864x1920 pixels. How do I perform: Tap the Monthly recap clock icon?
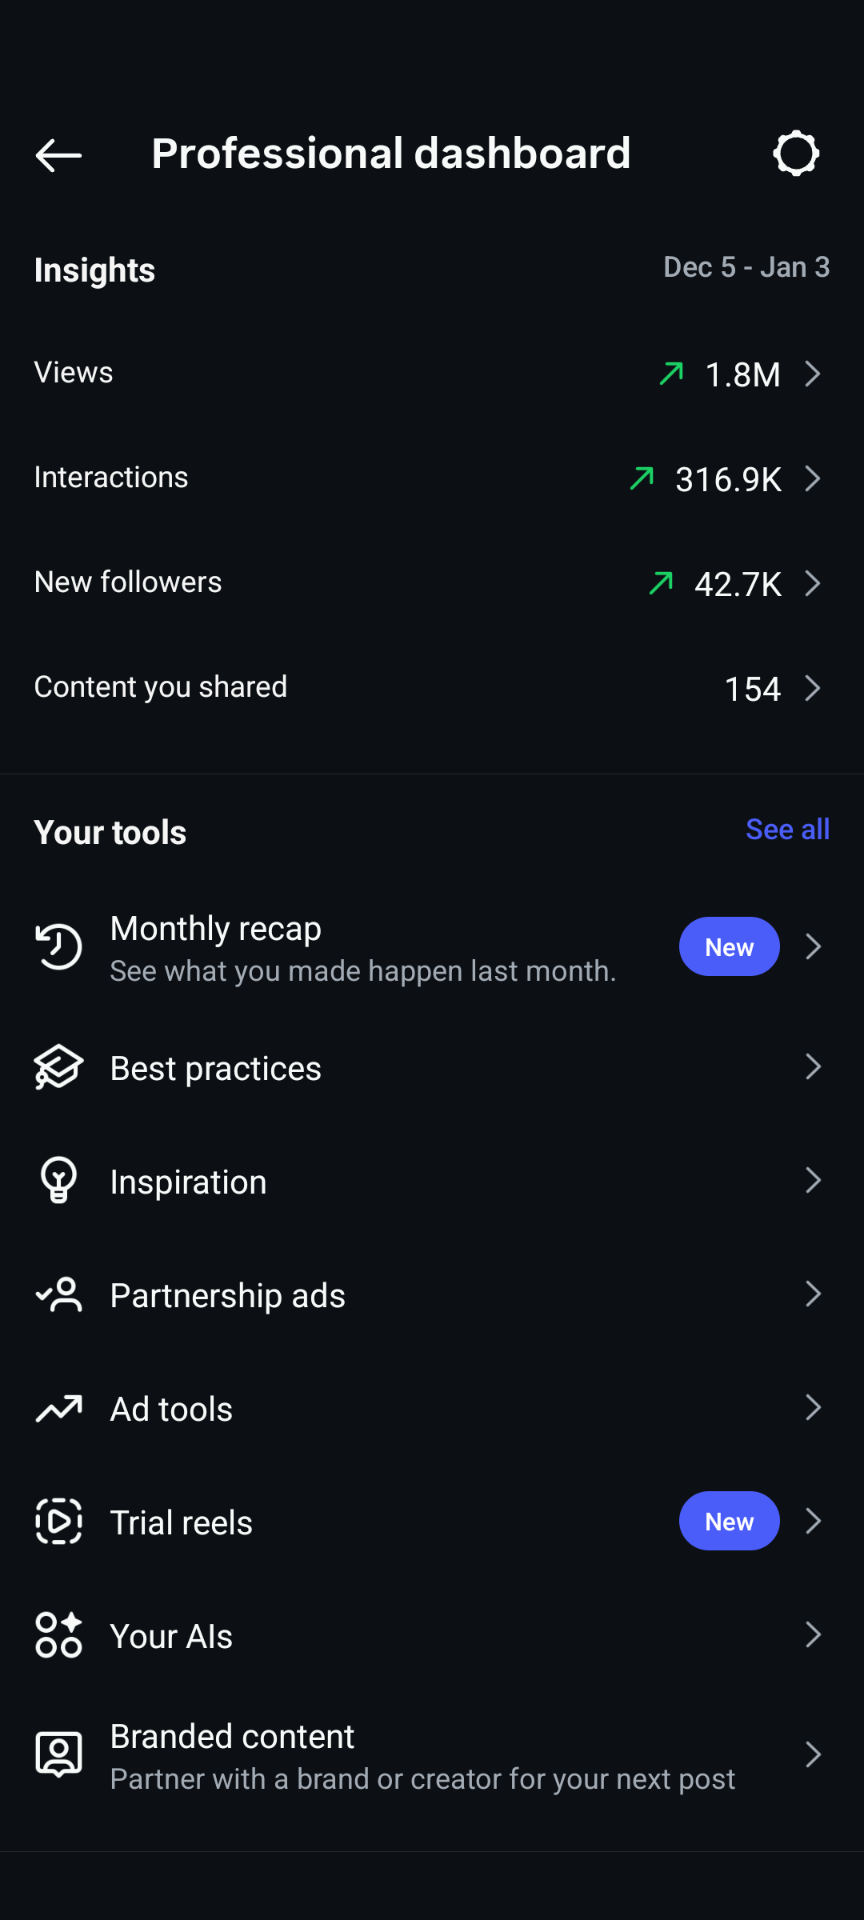(x=59, y=947)
